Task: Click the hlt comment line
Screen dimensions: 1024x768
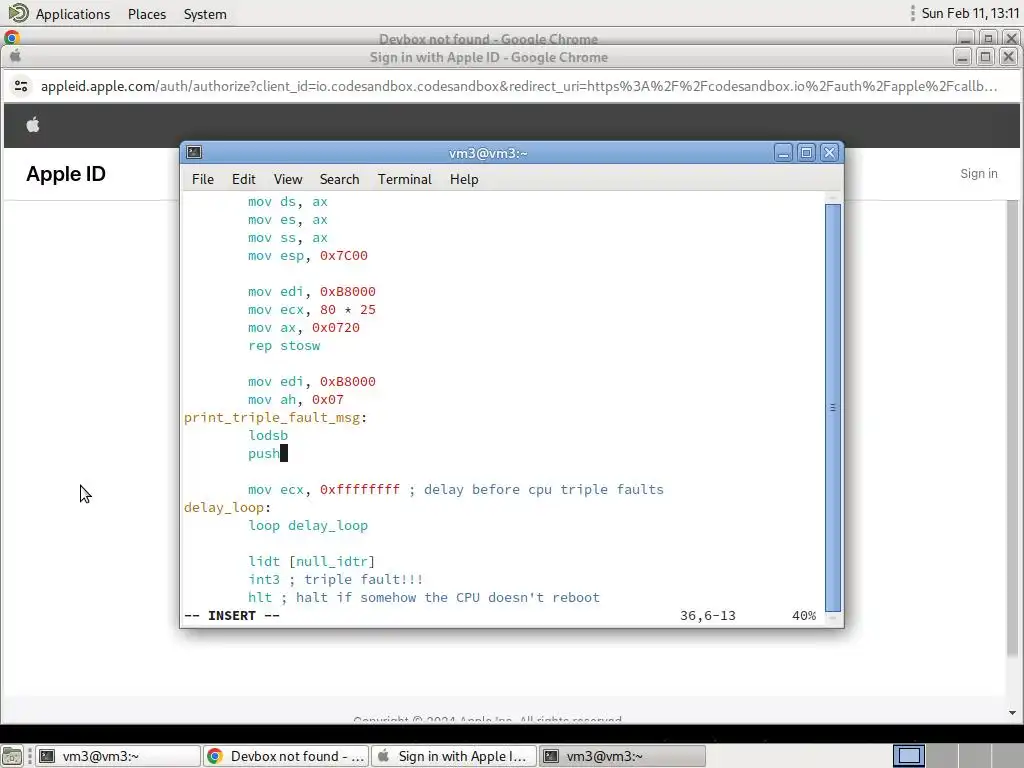Action: (x=424, y=598)
